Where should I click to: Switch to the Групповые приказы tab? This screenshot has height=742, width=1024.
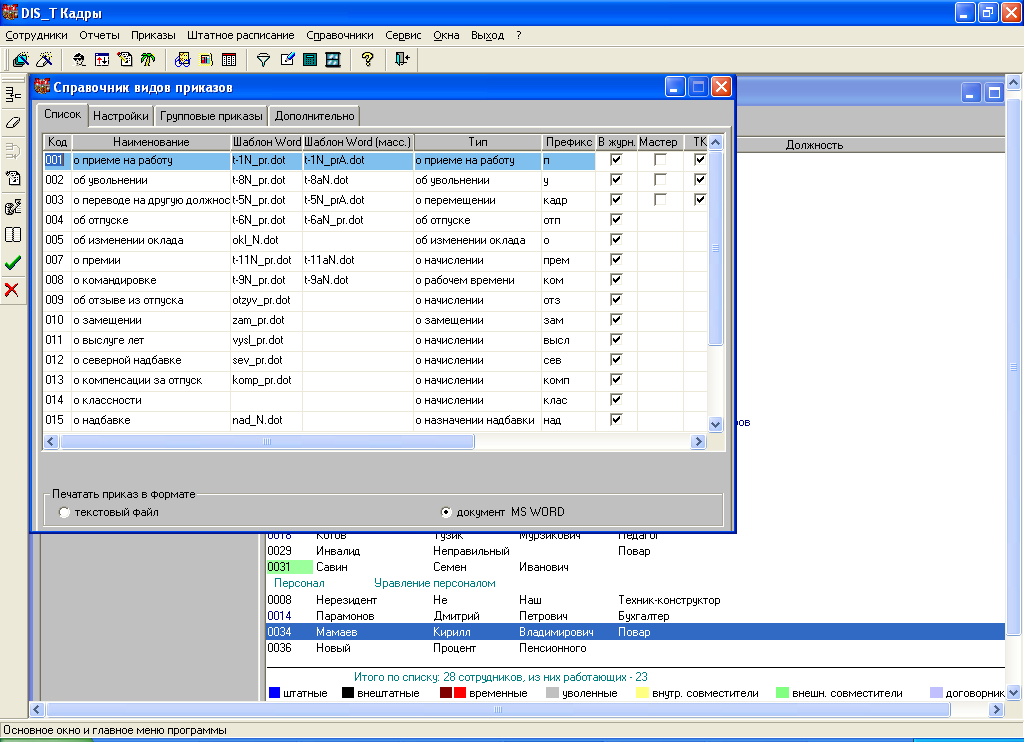[x=211, y=116]
